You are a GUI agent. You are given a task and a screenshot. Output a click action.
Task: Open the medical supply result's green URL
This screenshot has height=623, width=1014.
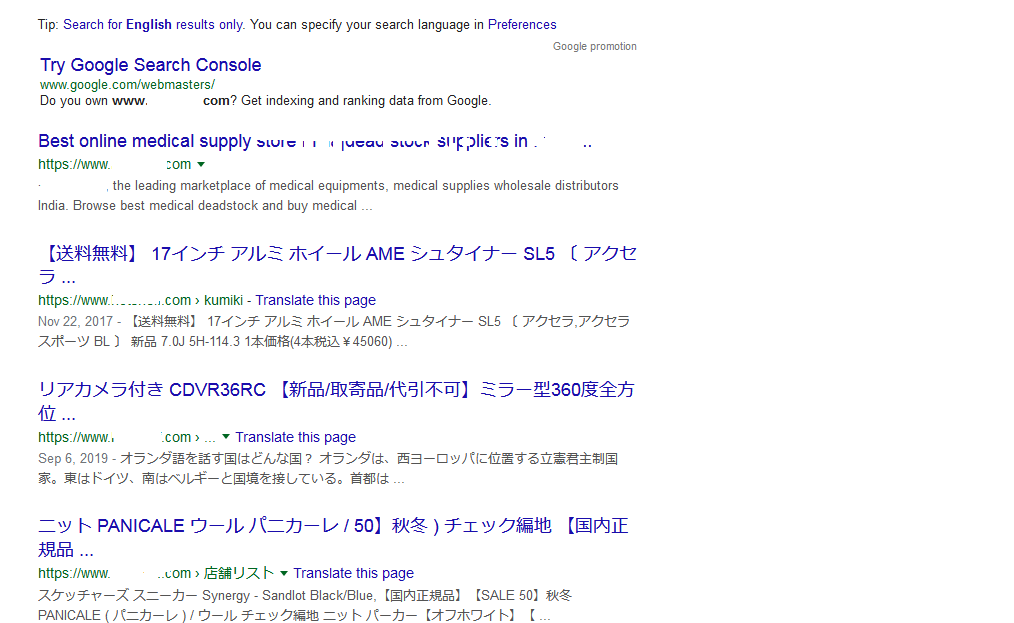(114, 164)
